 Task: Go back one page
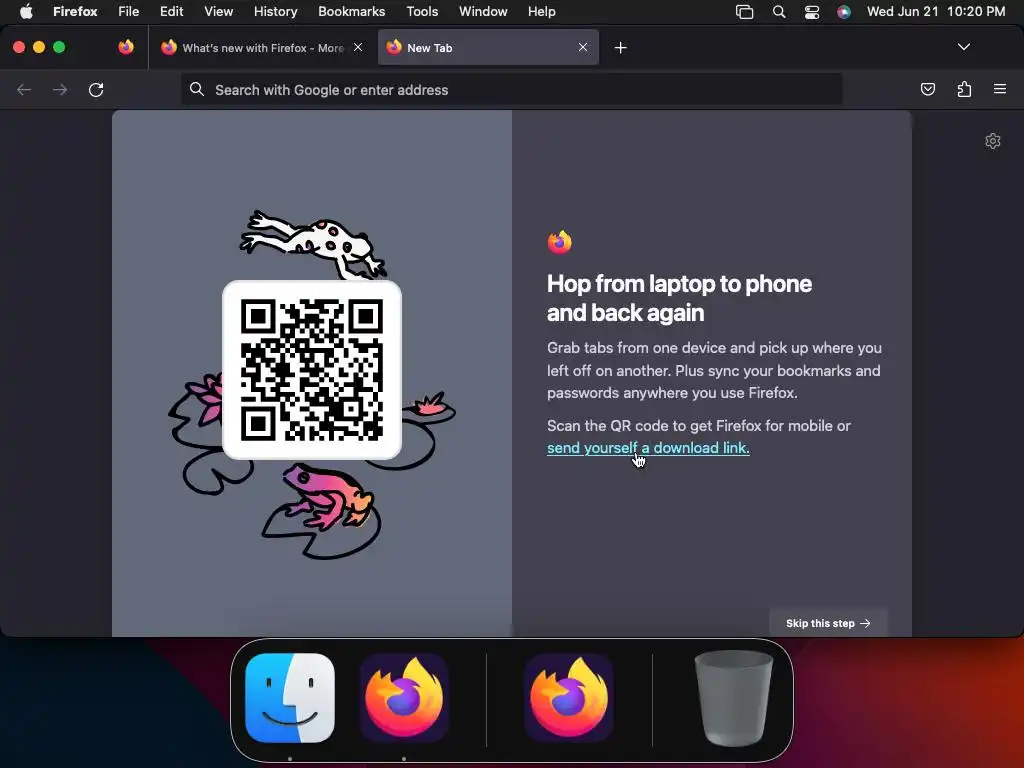[24, 89]
